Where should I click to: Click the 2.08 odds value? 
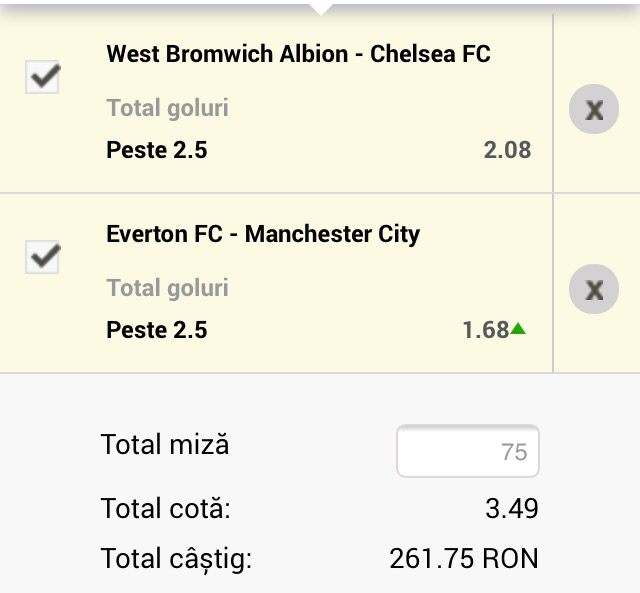tap(507, 150)
